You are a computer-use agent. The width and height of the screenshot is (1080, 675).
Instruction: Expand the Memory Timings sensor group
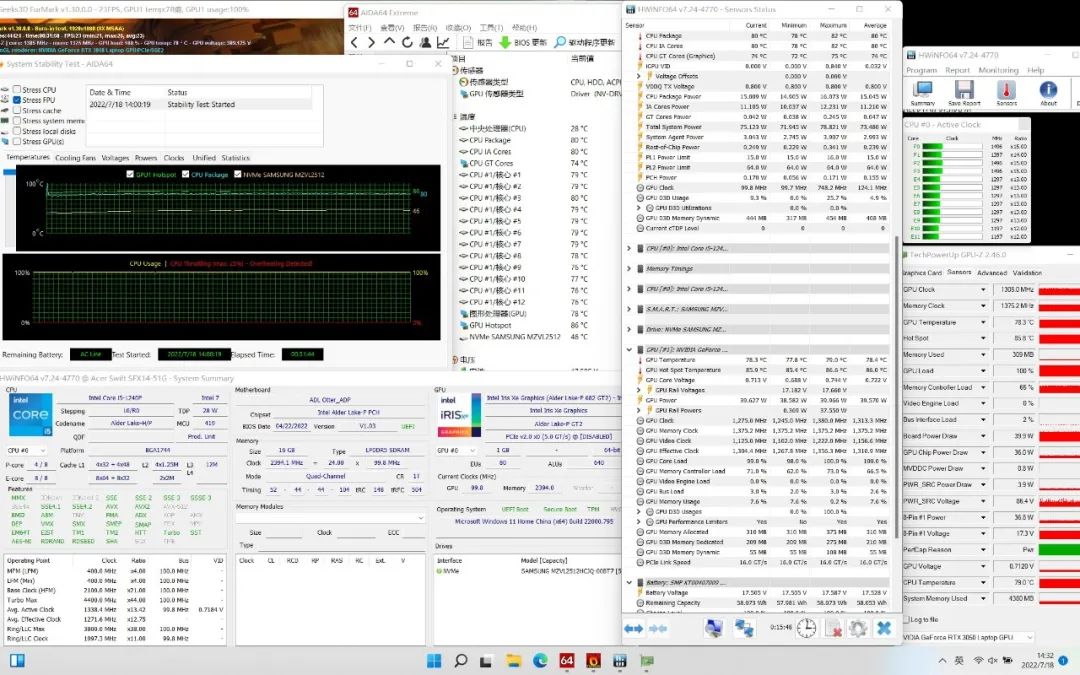629,268
